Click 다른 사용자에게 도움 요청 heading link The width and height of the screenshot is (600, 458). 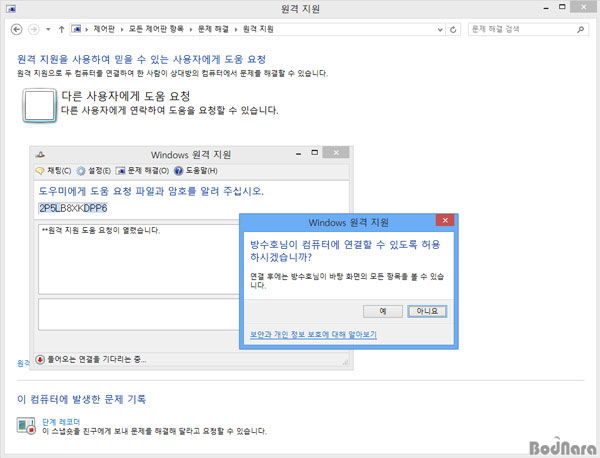pos(116,96)
